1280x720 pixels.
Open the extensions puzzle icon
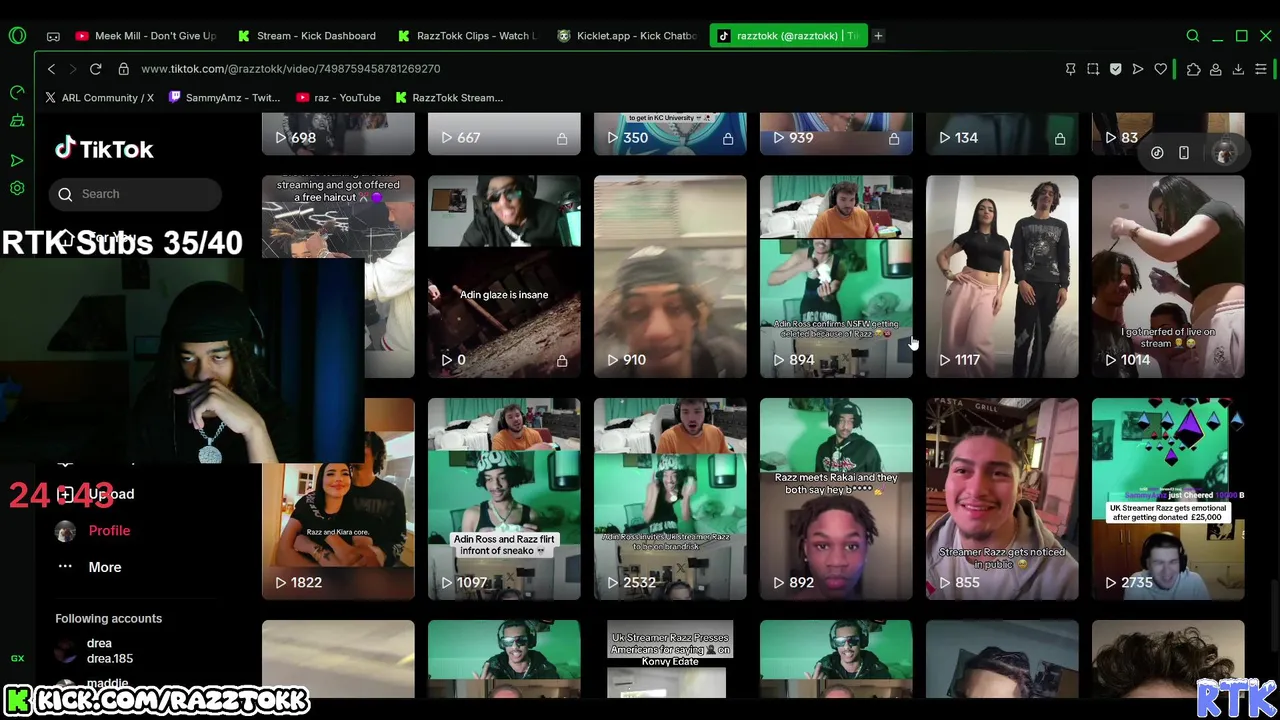[x=1193, y=69]
